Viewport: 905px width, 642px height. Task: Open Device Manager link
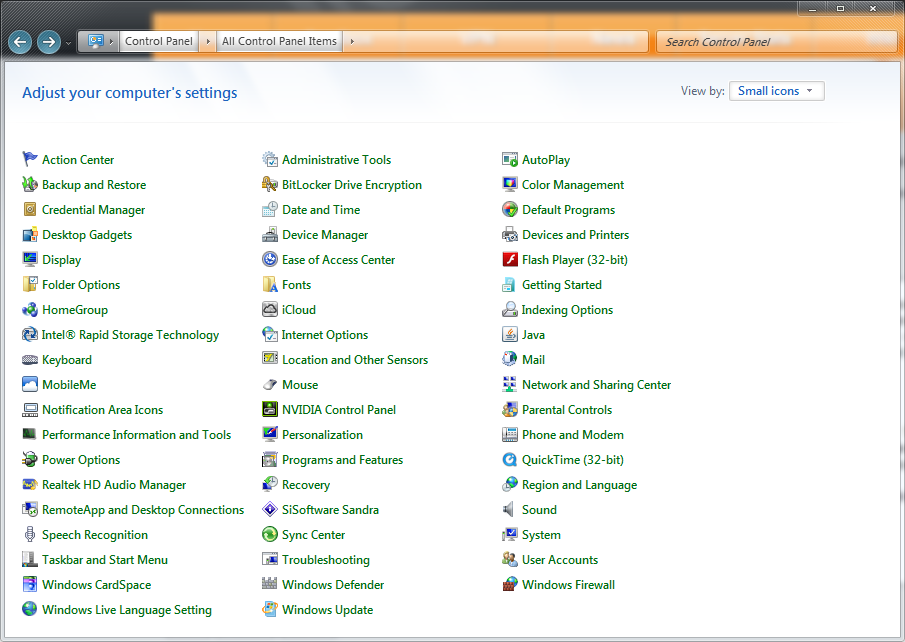325,234
